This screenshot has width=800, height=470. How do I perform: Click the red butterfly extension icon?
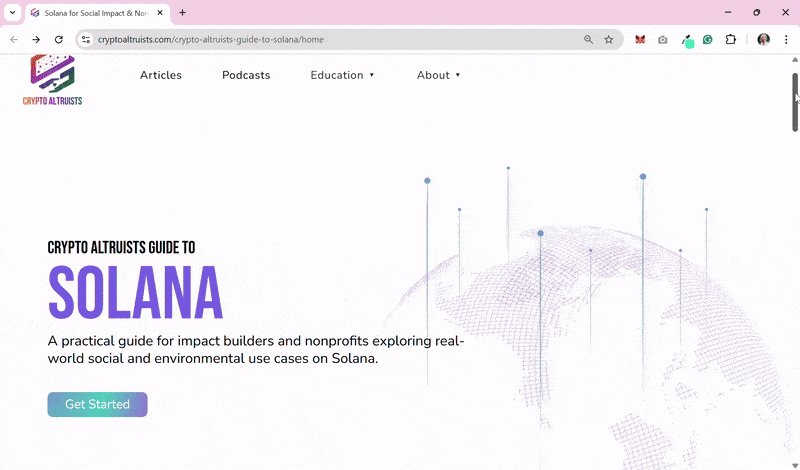tap(640, 40)
